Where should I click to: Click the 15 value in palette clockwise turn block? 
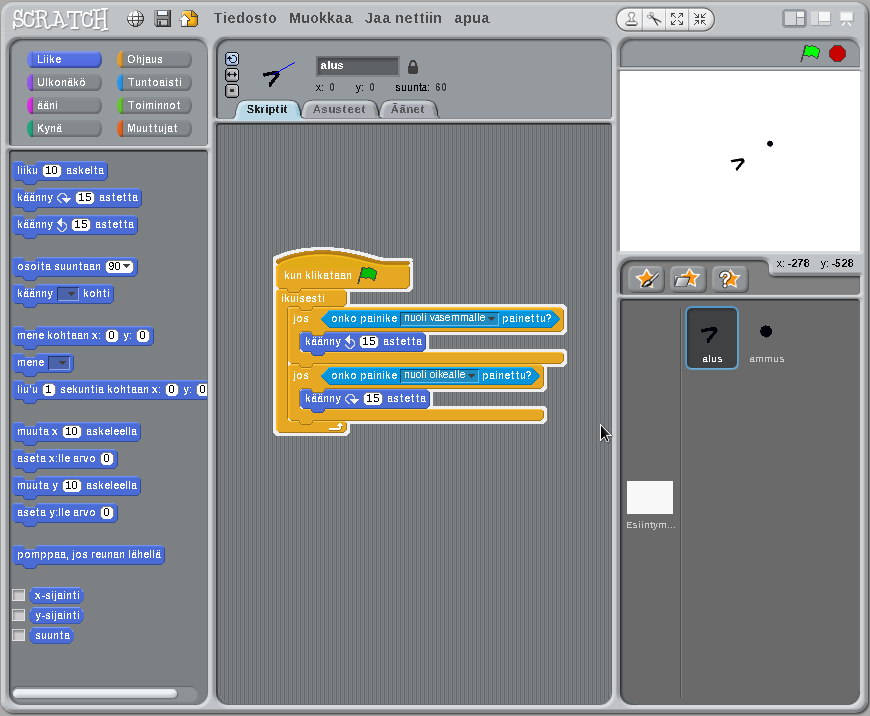point(85,198)
